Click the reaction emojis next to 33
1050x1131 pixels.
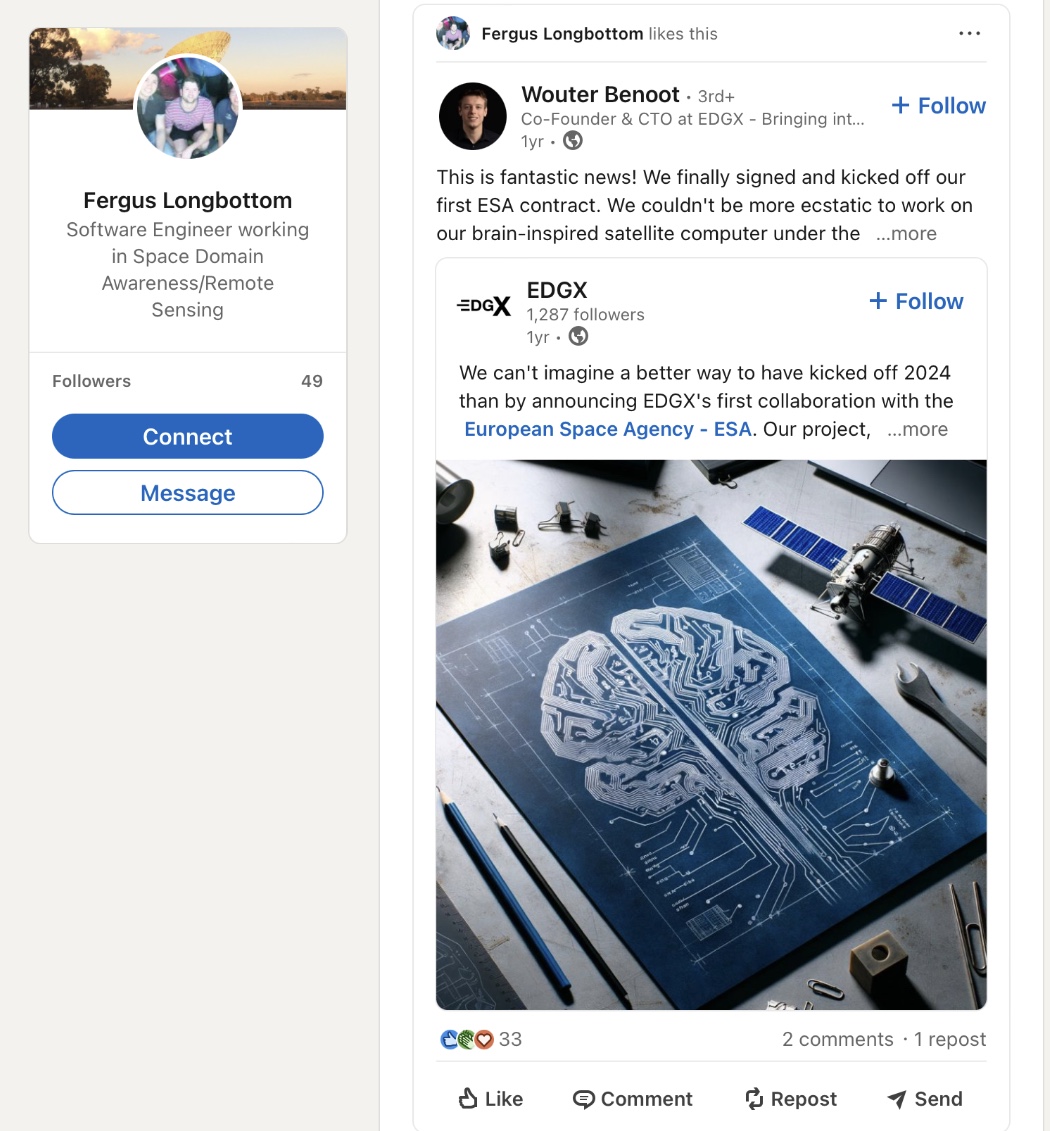pyautogui.click(x=467, y=1040)
